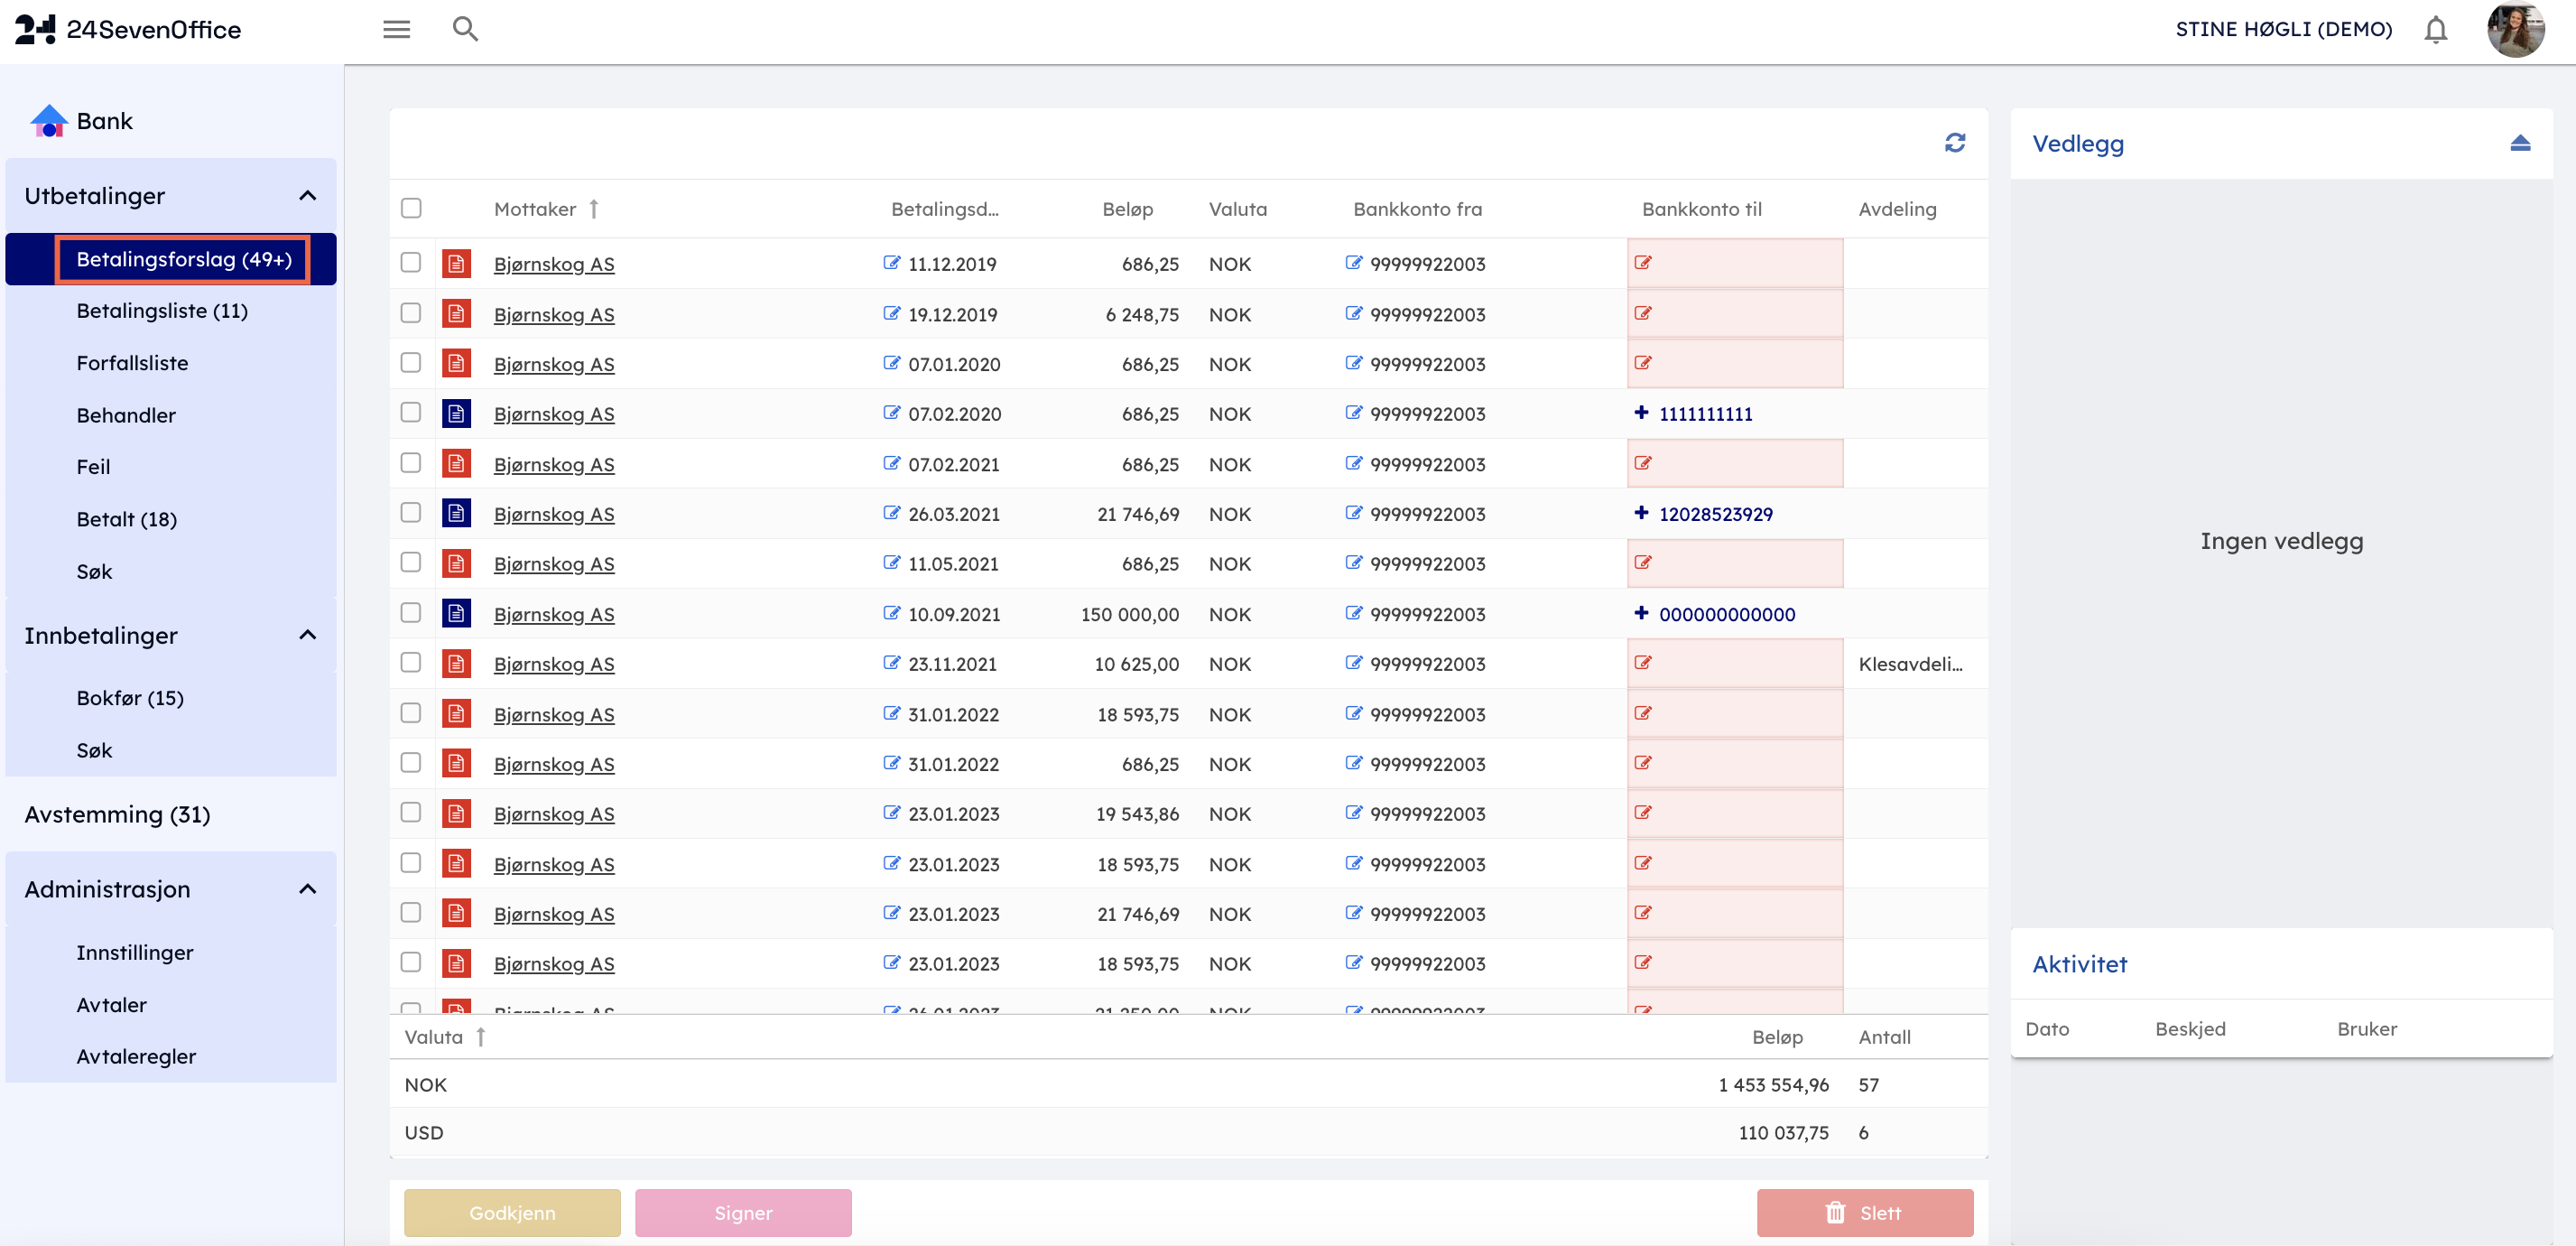Go to Avstemming (31)

tap(117, 814)
